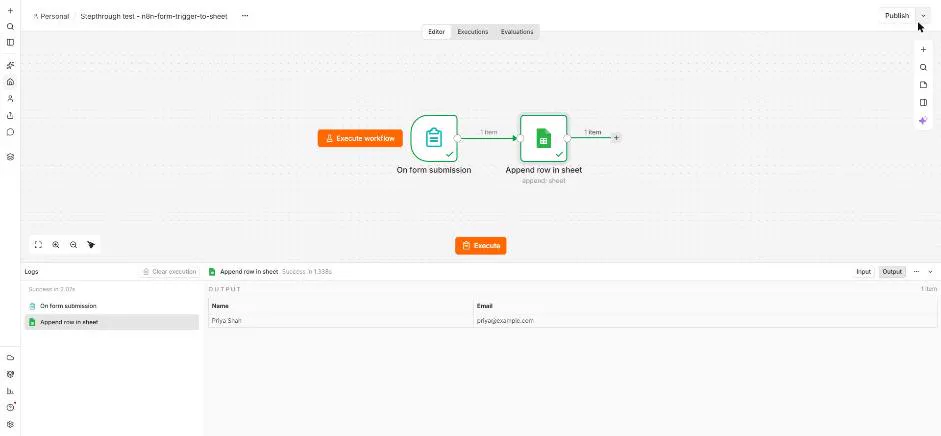Click the priya@example.com cell
941x436 pixels.
click(x=705, y=320)
